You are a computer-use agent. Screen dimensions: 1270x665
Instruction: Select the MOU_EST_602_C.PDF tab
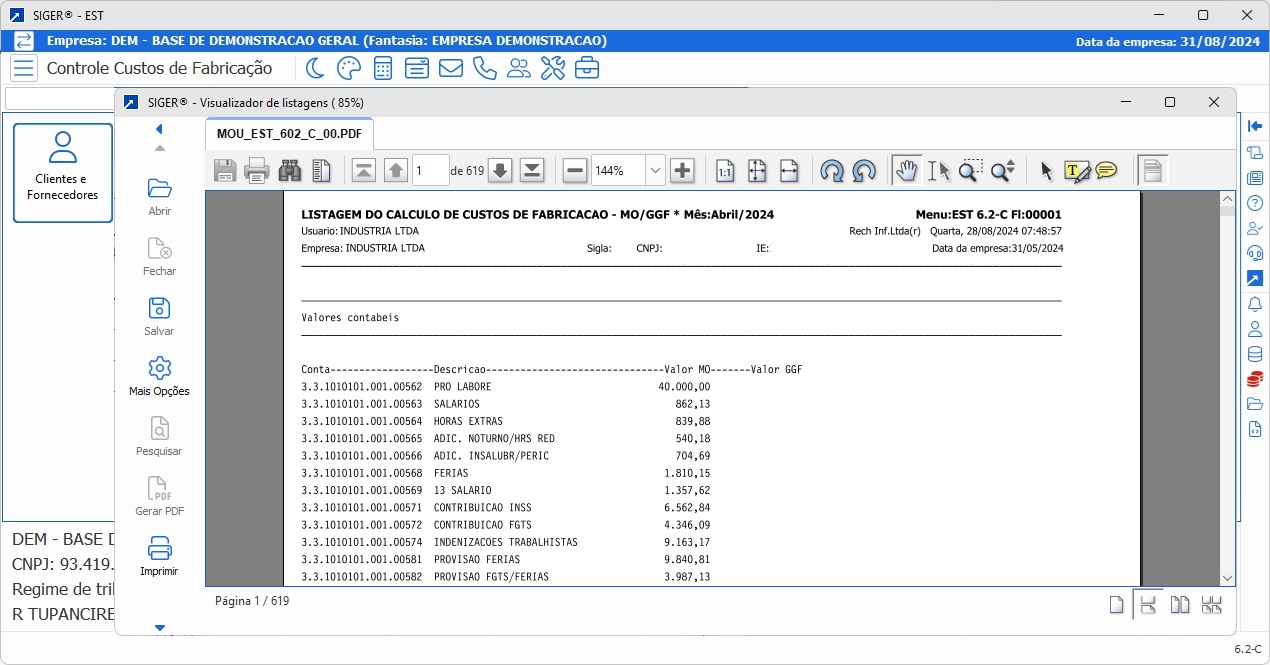[288, 133]
